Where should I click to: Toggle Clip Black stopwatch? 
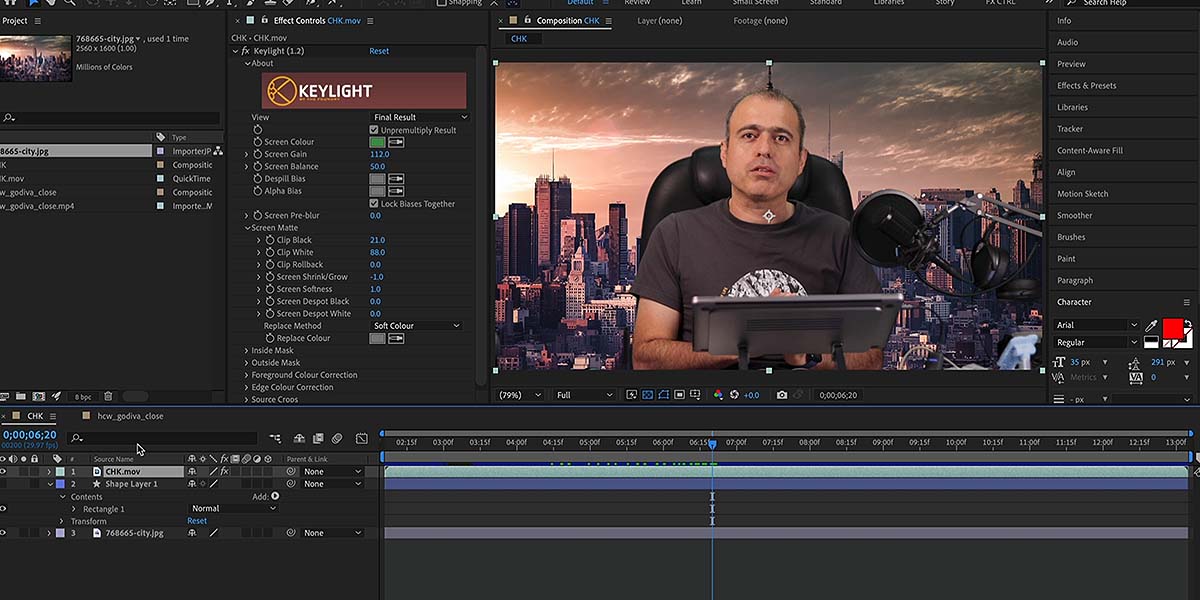pos(270,240)
